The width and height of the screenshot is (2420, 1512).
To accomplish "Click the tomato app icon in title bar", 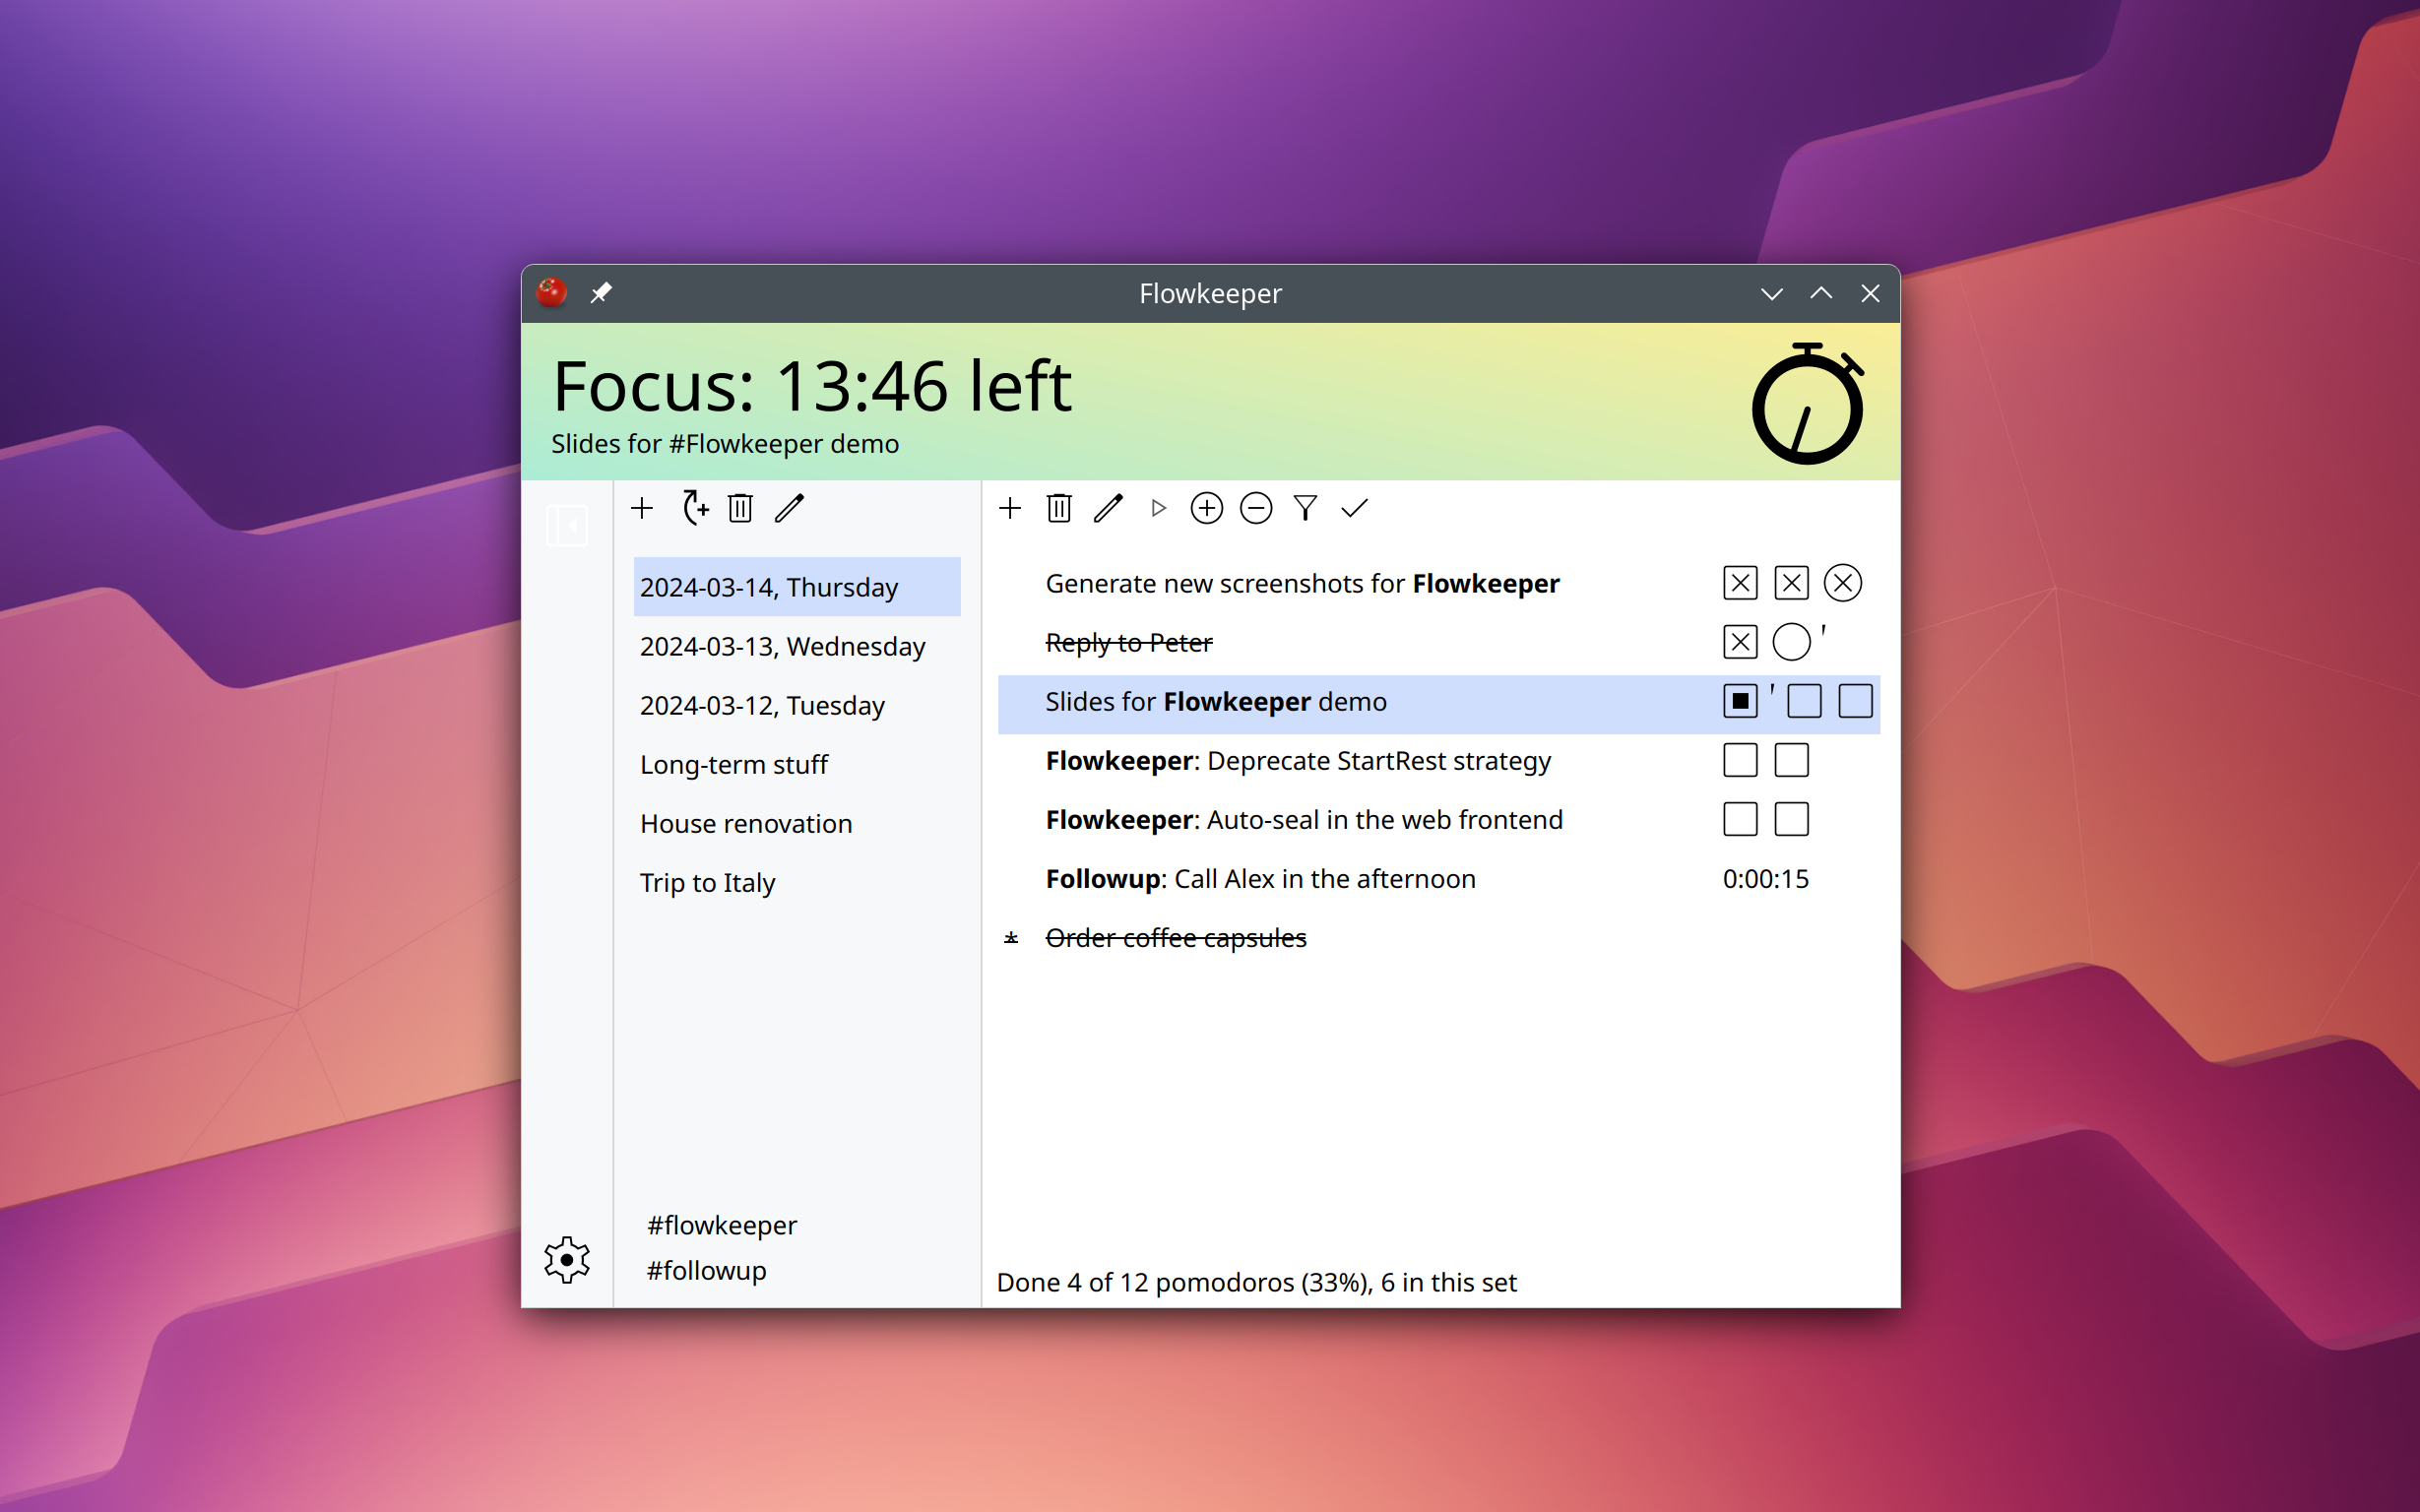I will (551, 293).
